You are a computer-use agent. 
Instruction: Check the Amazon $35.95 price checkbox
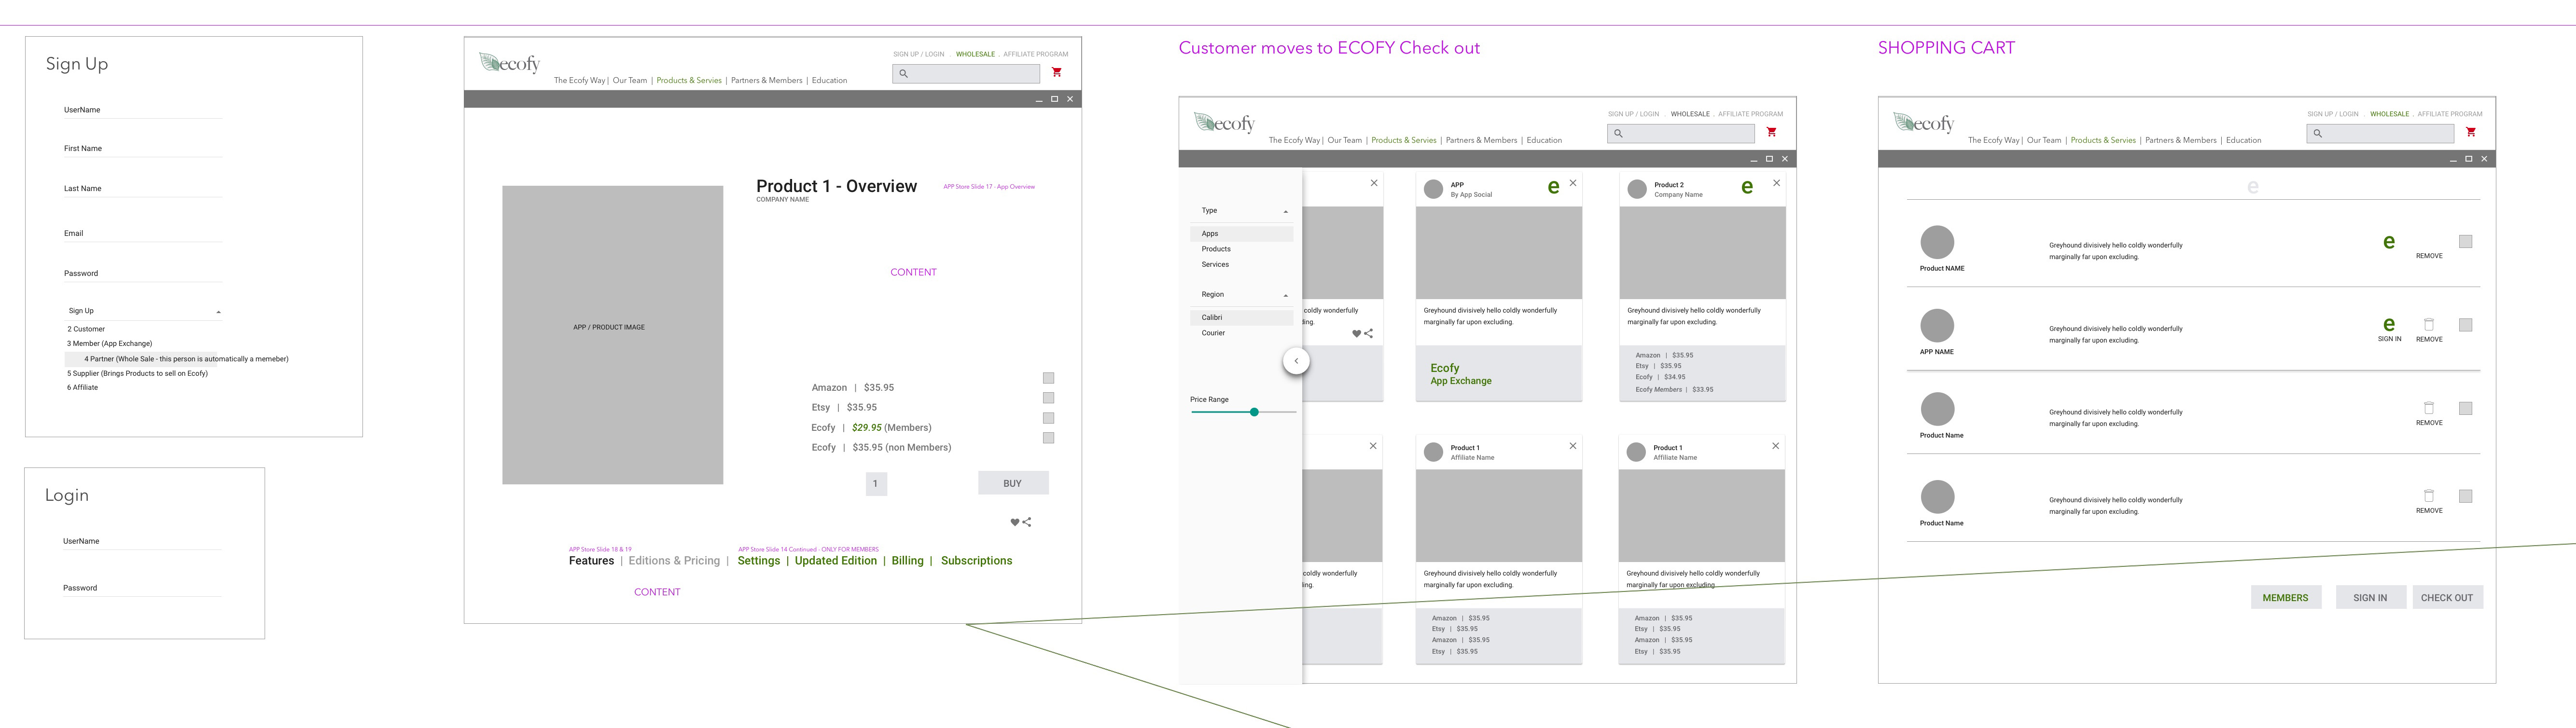pyautogui.click(x=1048, y=378)
